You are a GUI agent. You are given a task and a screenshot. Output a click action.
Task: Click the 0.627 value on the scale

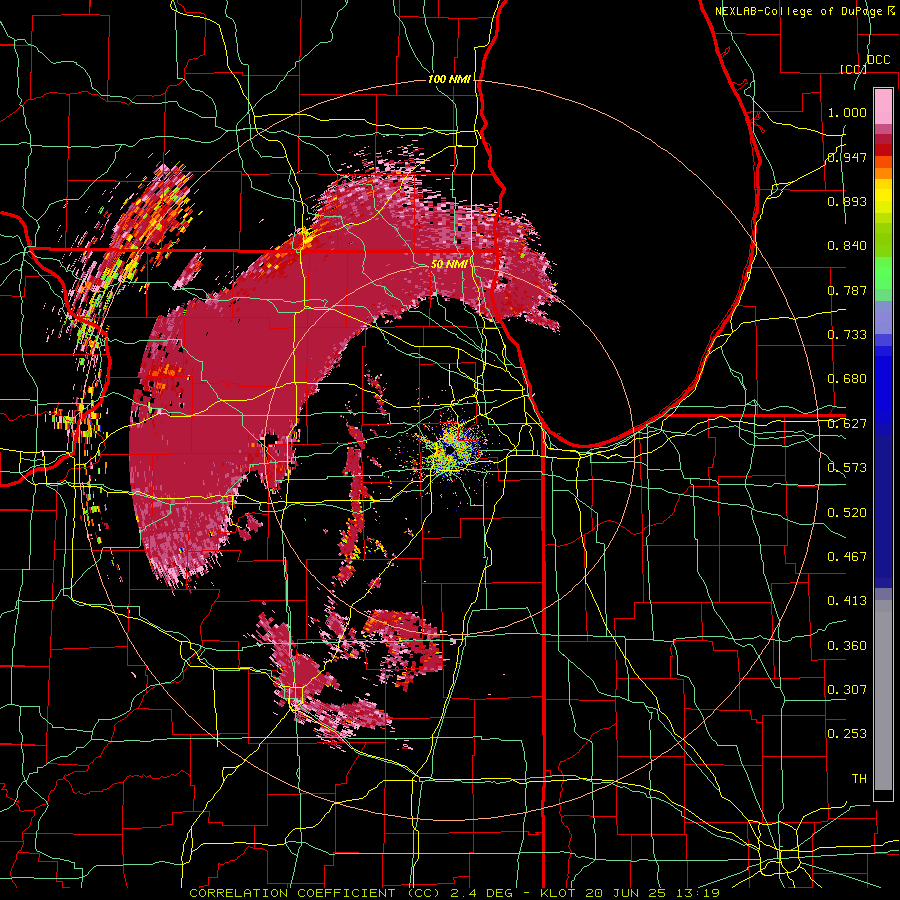click(847, 424)
